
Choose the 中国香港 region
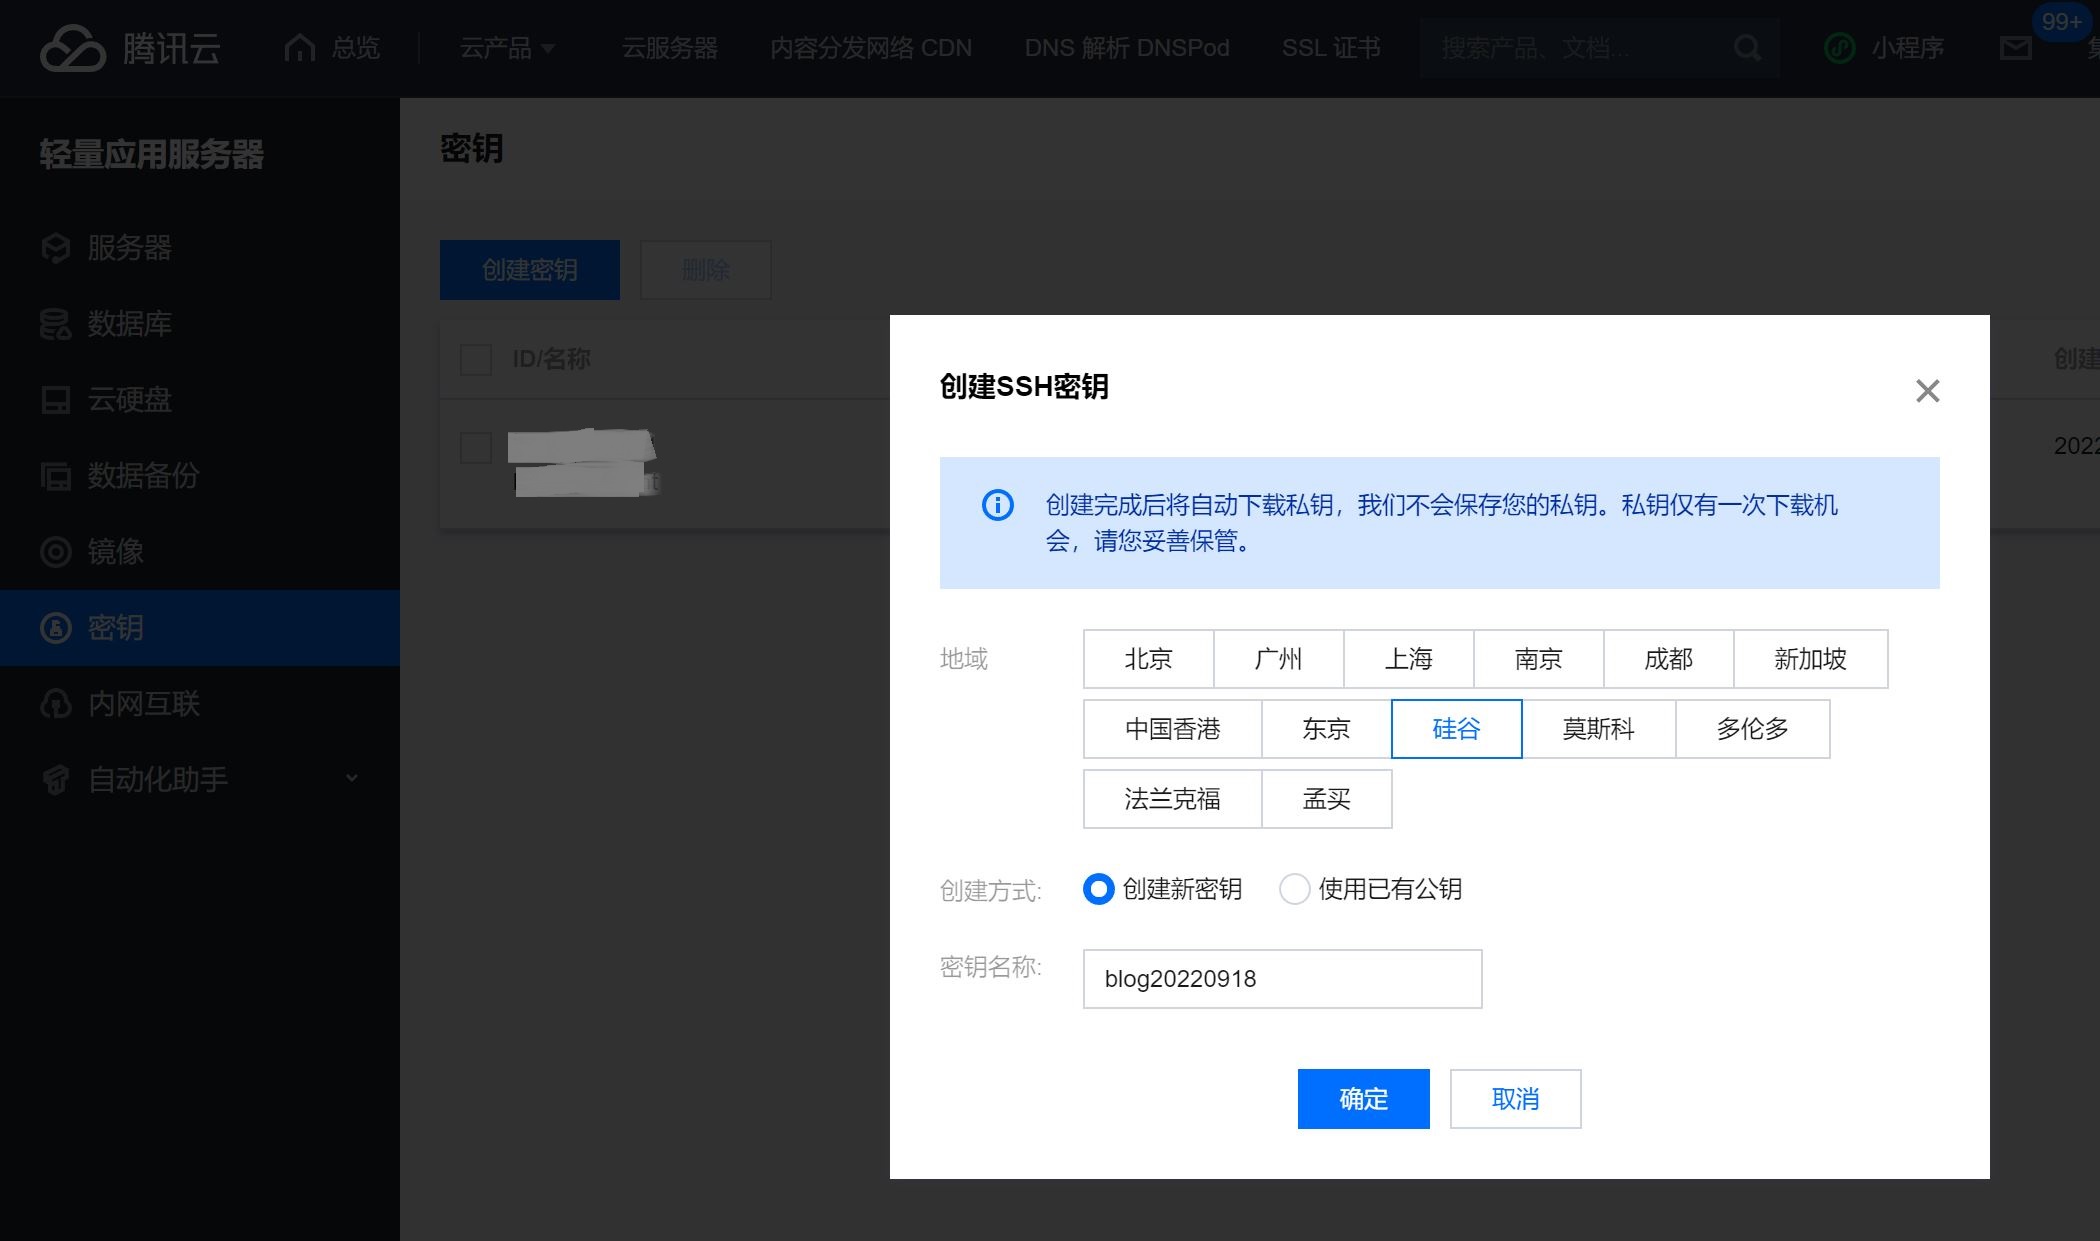pos(1172,729)
